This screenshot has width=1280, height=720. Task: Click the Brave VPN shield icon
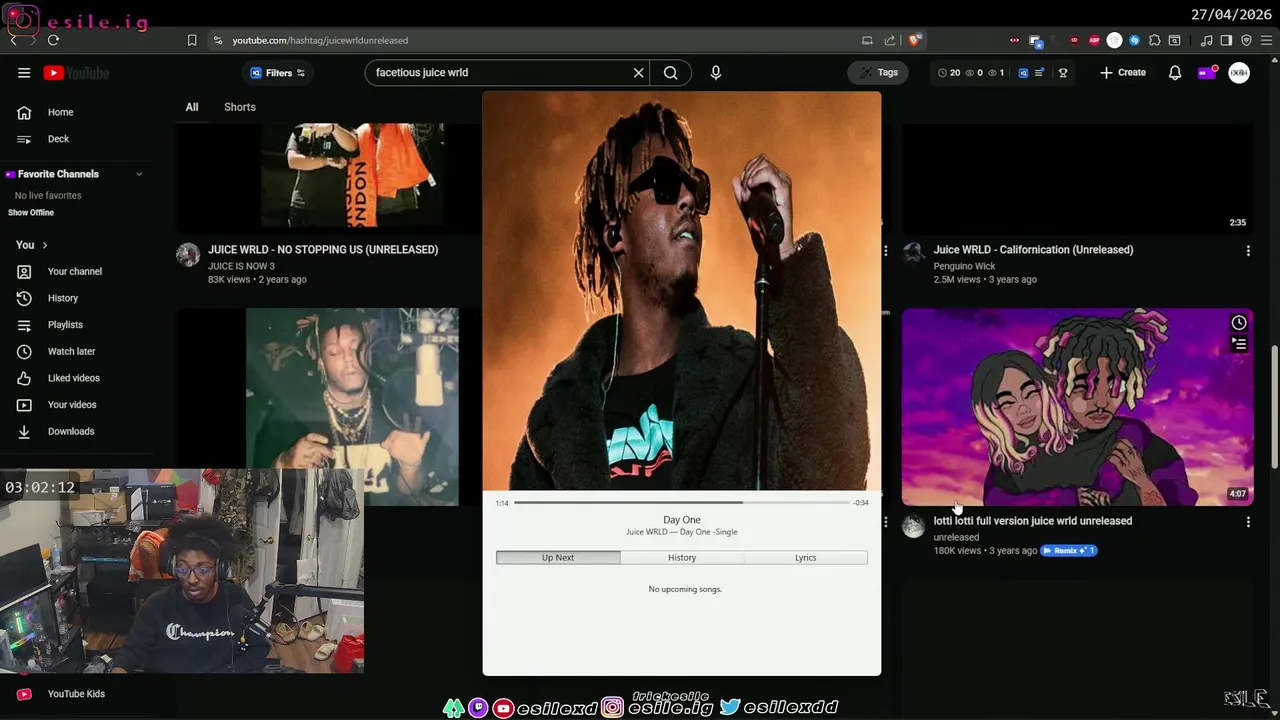[1246, 40]
